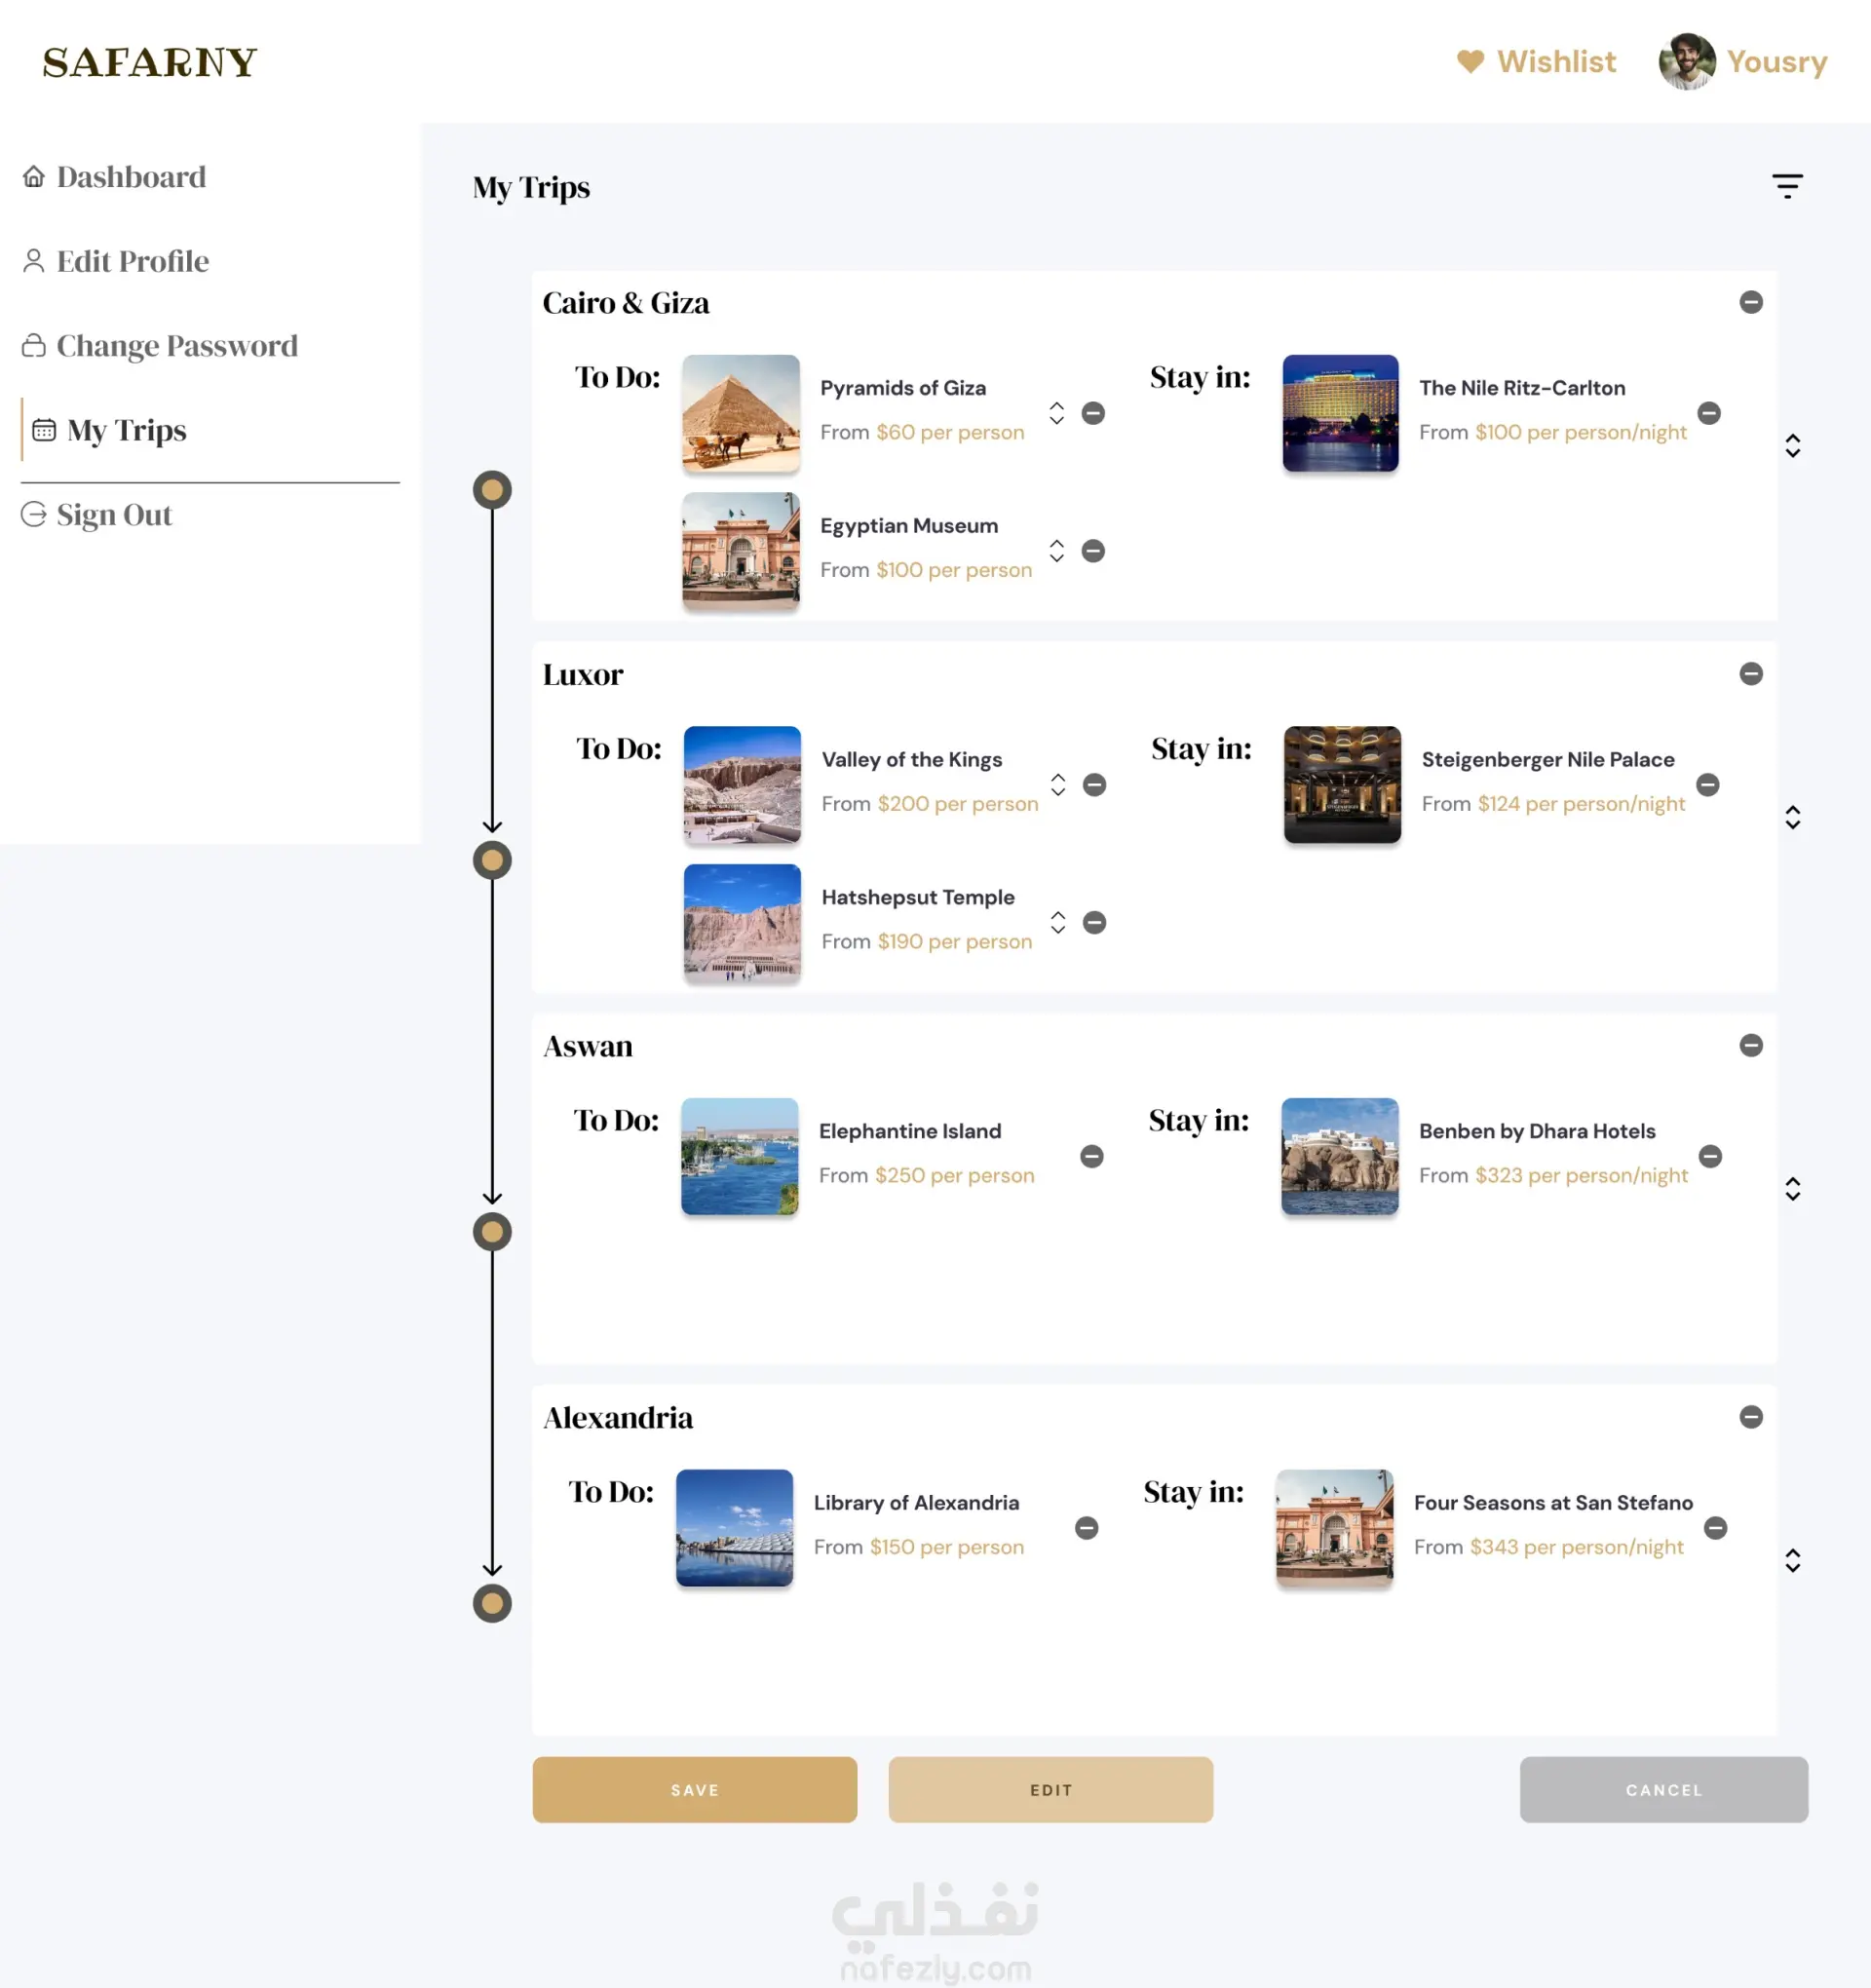This screenshot has height=1988, width=1871.
Task: Reorder the Aswan card using side arrows
Action: tap(1792, 1189)
